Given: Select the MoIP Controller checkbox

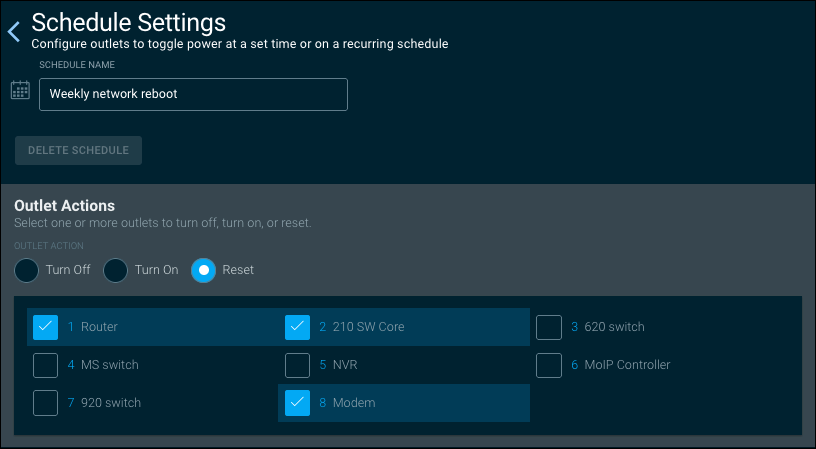Looking at the screenshot, I should (x=549, y=365).
